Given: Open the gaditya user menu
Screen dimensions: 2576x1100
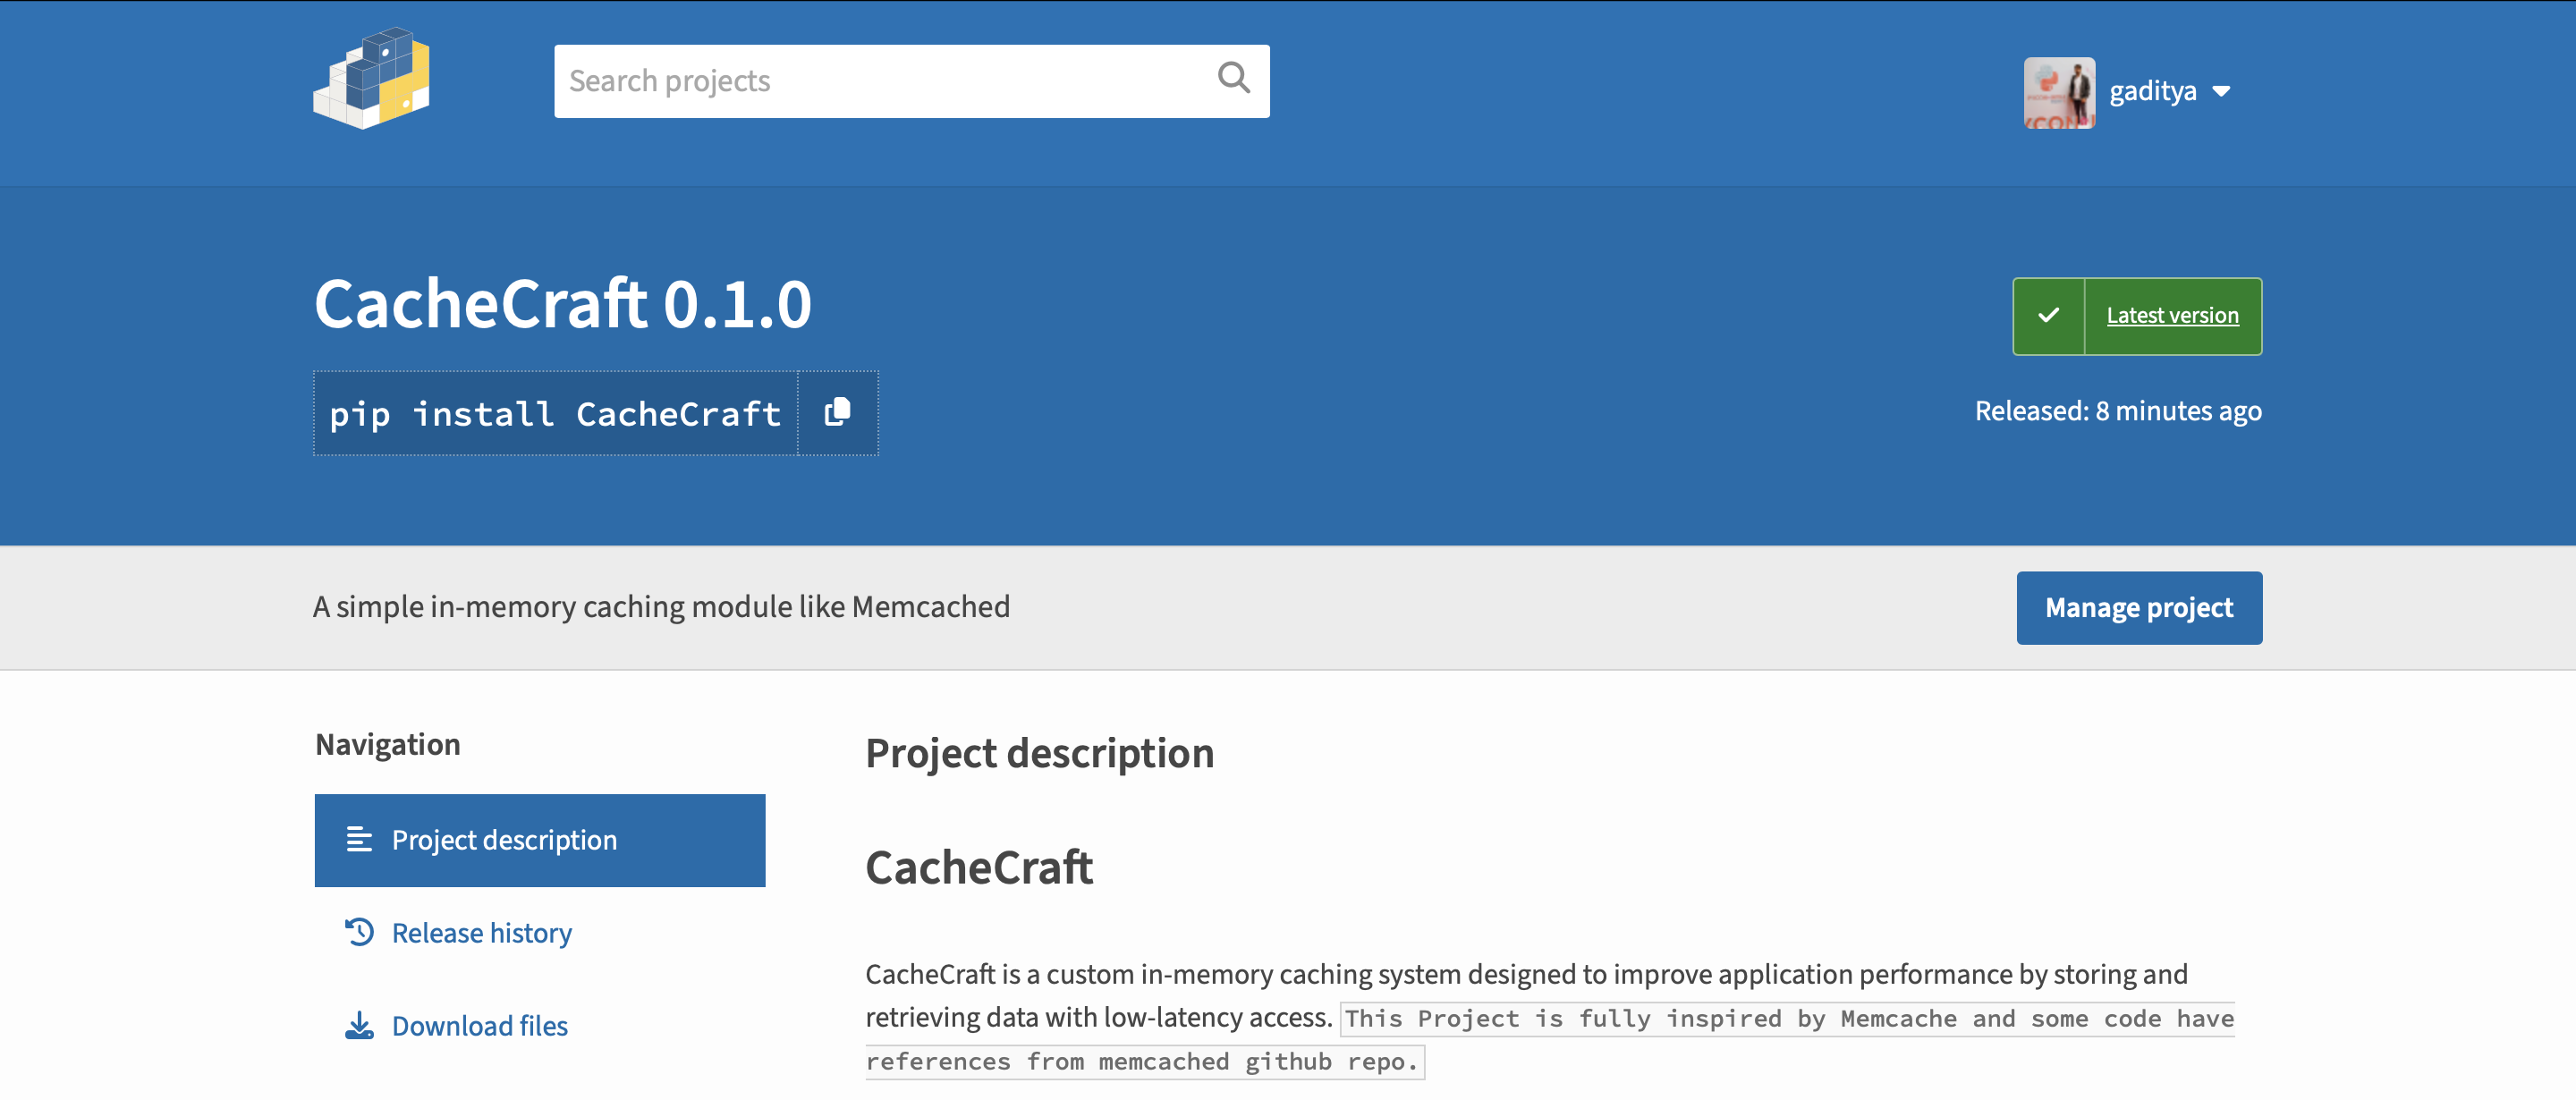Looking at the screenshot, I should pos(2129,92).
